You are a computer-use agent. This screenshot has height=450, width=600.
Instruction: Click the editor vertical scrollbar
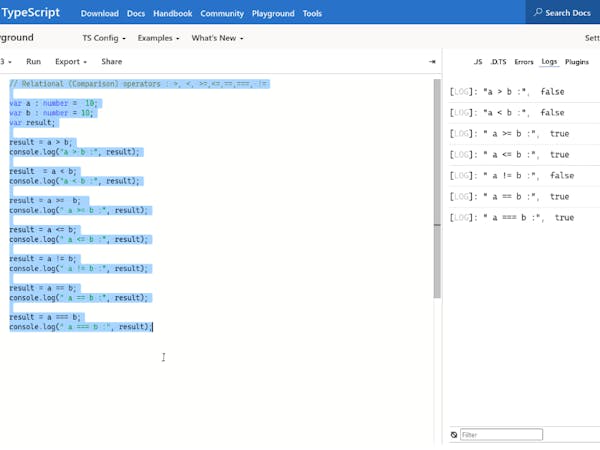pos(437,189)
